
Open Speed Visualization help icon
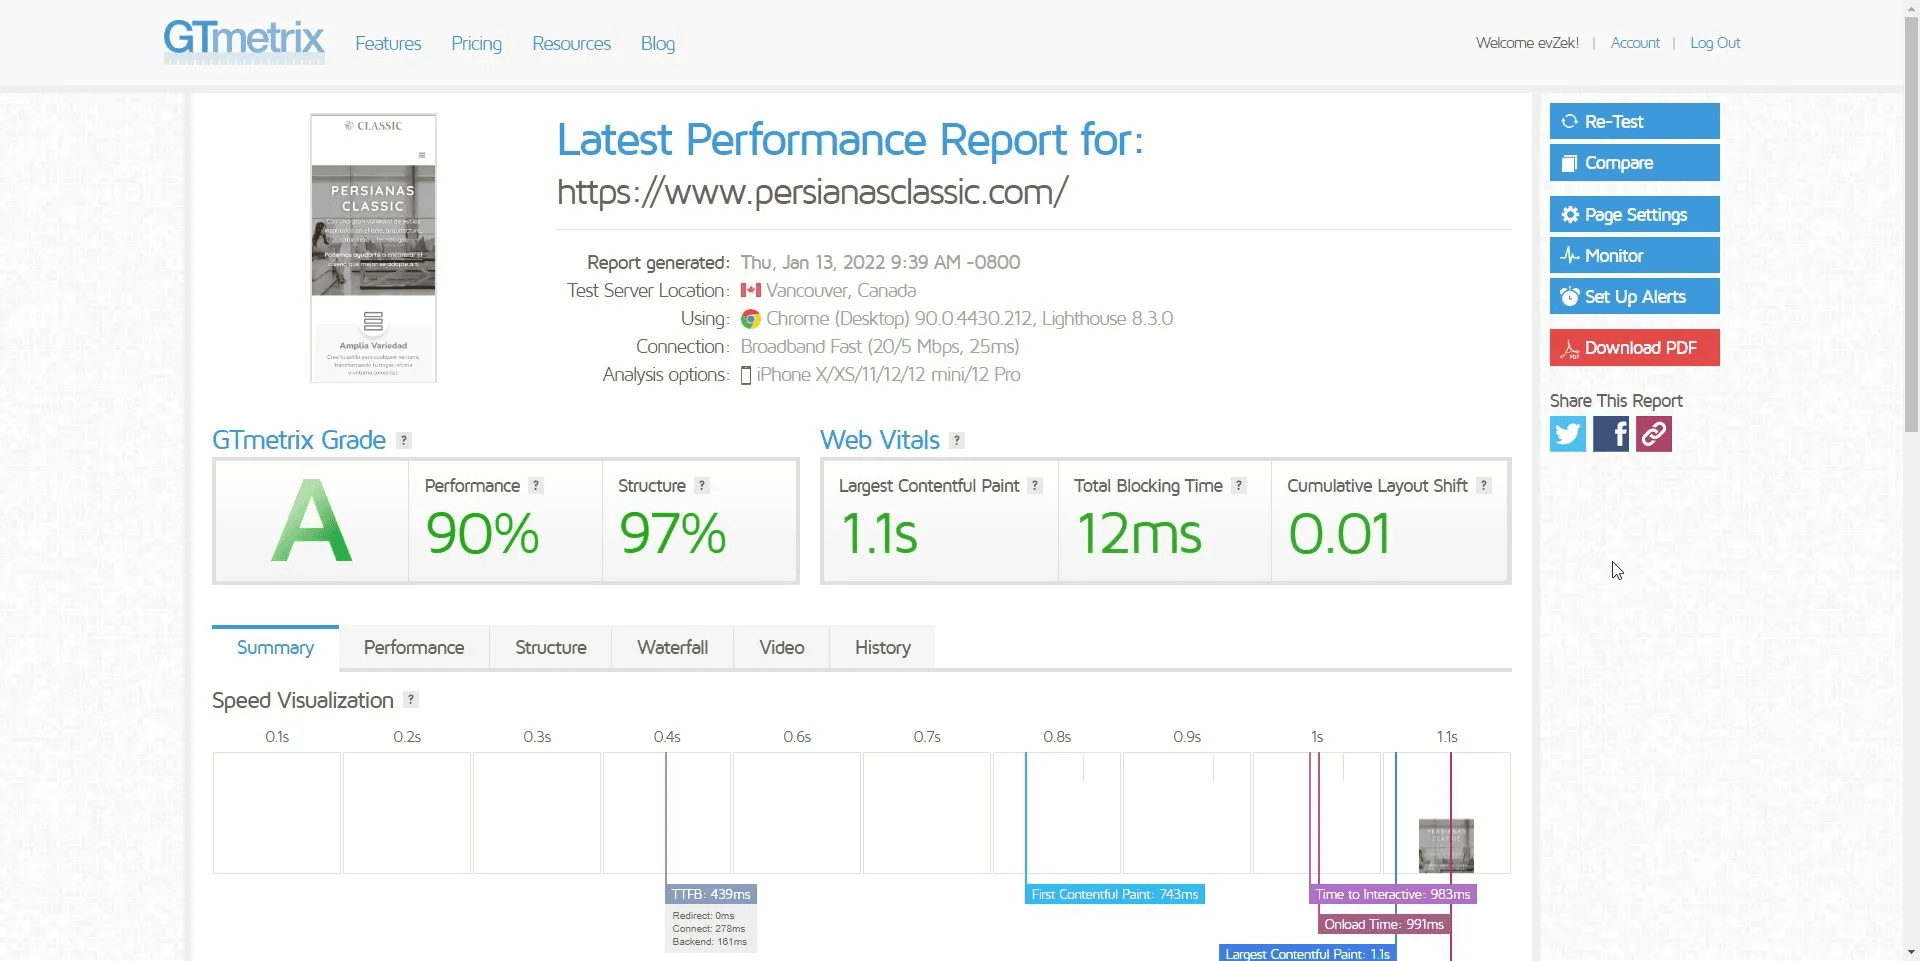[x=411, y=700]
